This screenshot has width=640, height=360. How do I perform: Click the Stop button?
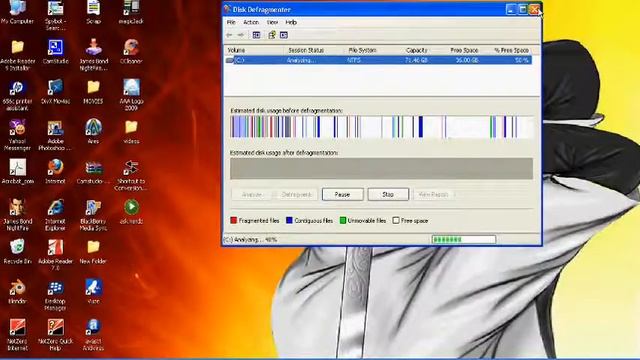point(388,194)
